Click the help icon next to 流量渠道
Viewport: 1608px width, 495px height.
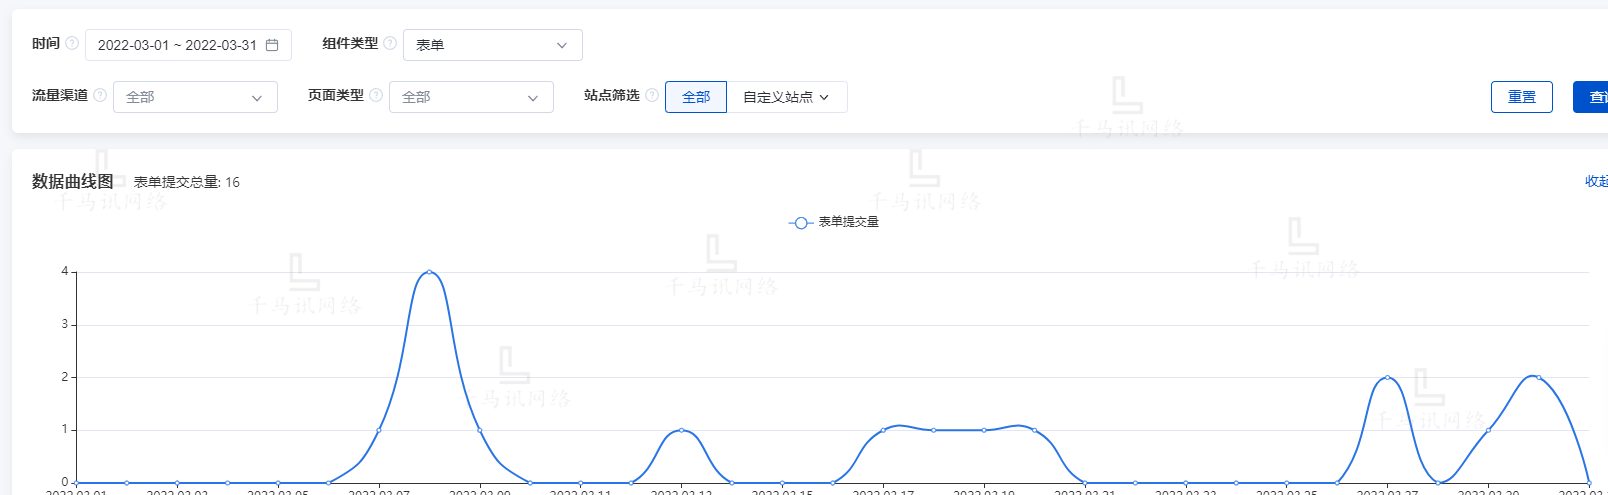point(100,96)
